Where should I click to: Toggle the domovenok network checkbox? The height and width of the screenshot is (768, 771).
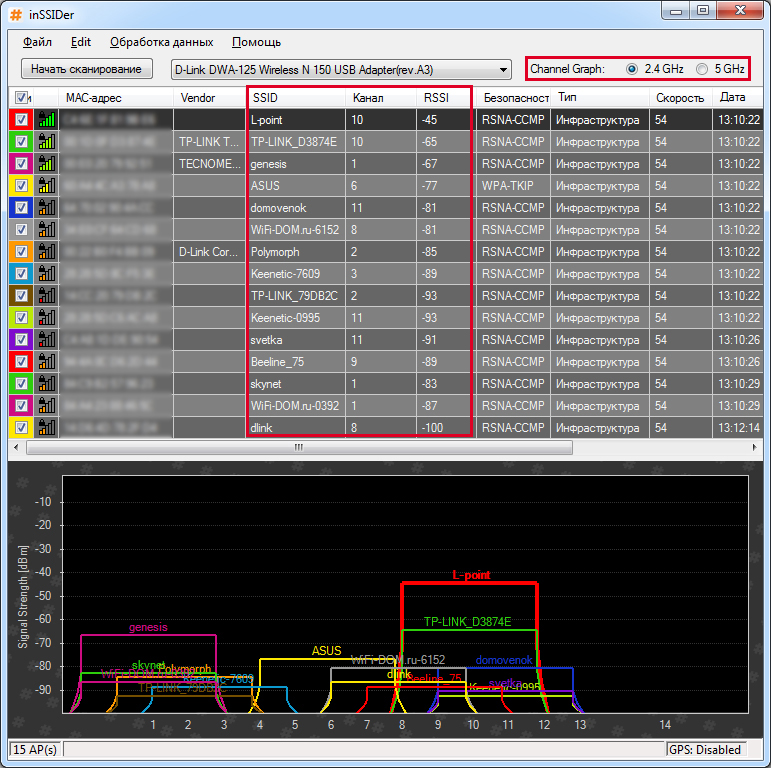coord(21,207)
